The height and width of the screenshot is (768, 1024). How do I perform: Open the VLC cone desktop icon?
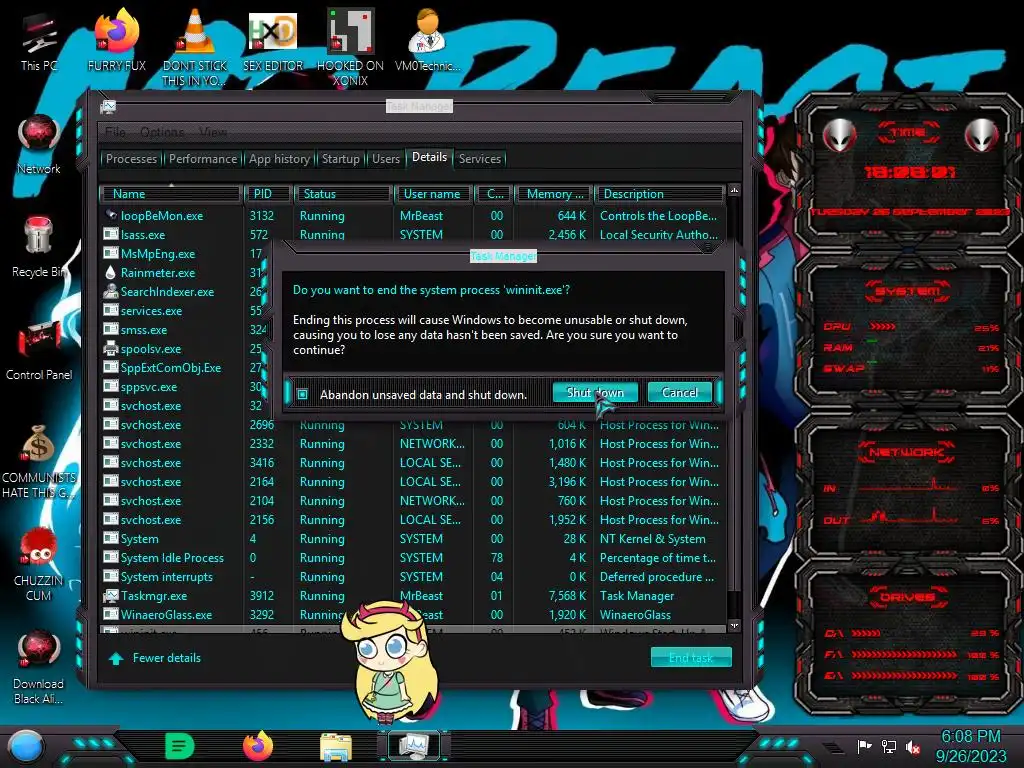pos(194,47)
